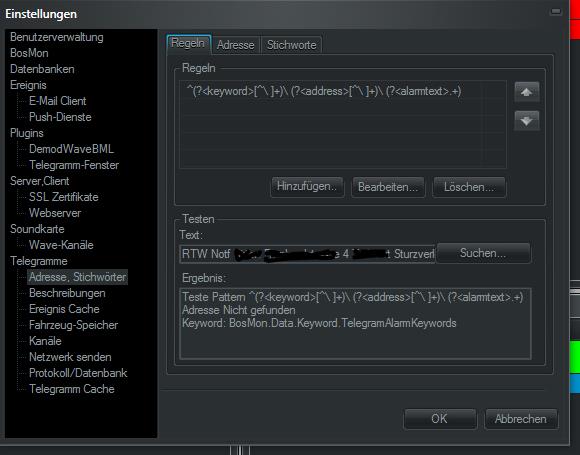
Task: Select Push-Dienste under Ereignis
Action: [x=60, y=117]
